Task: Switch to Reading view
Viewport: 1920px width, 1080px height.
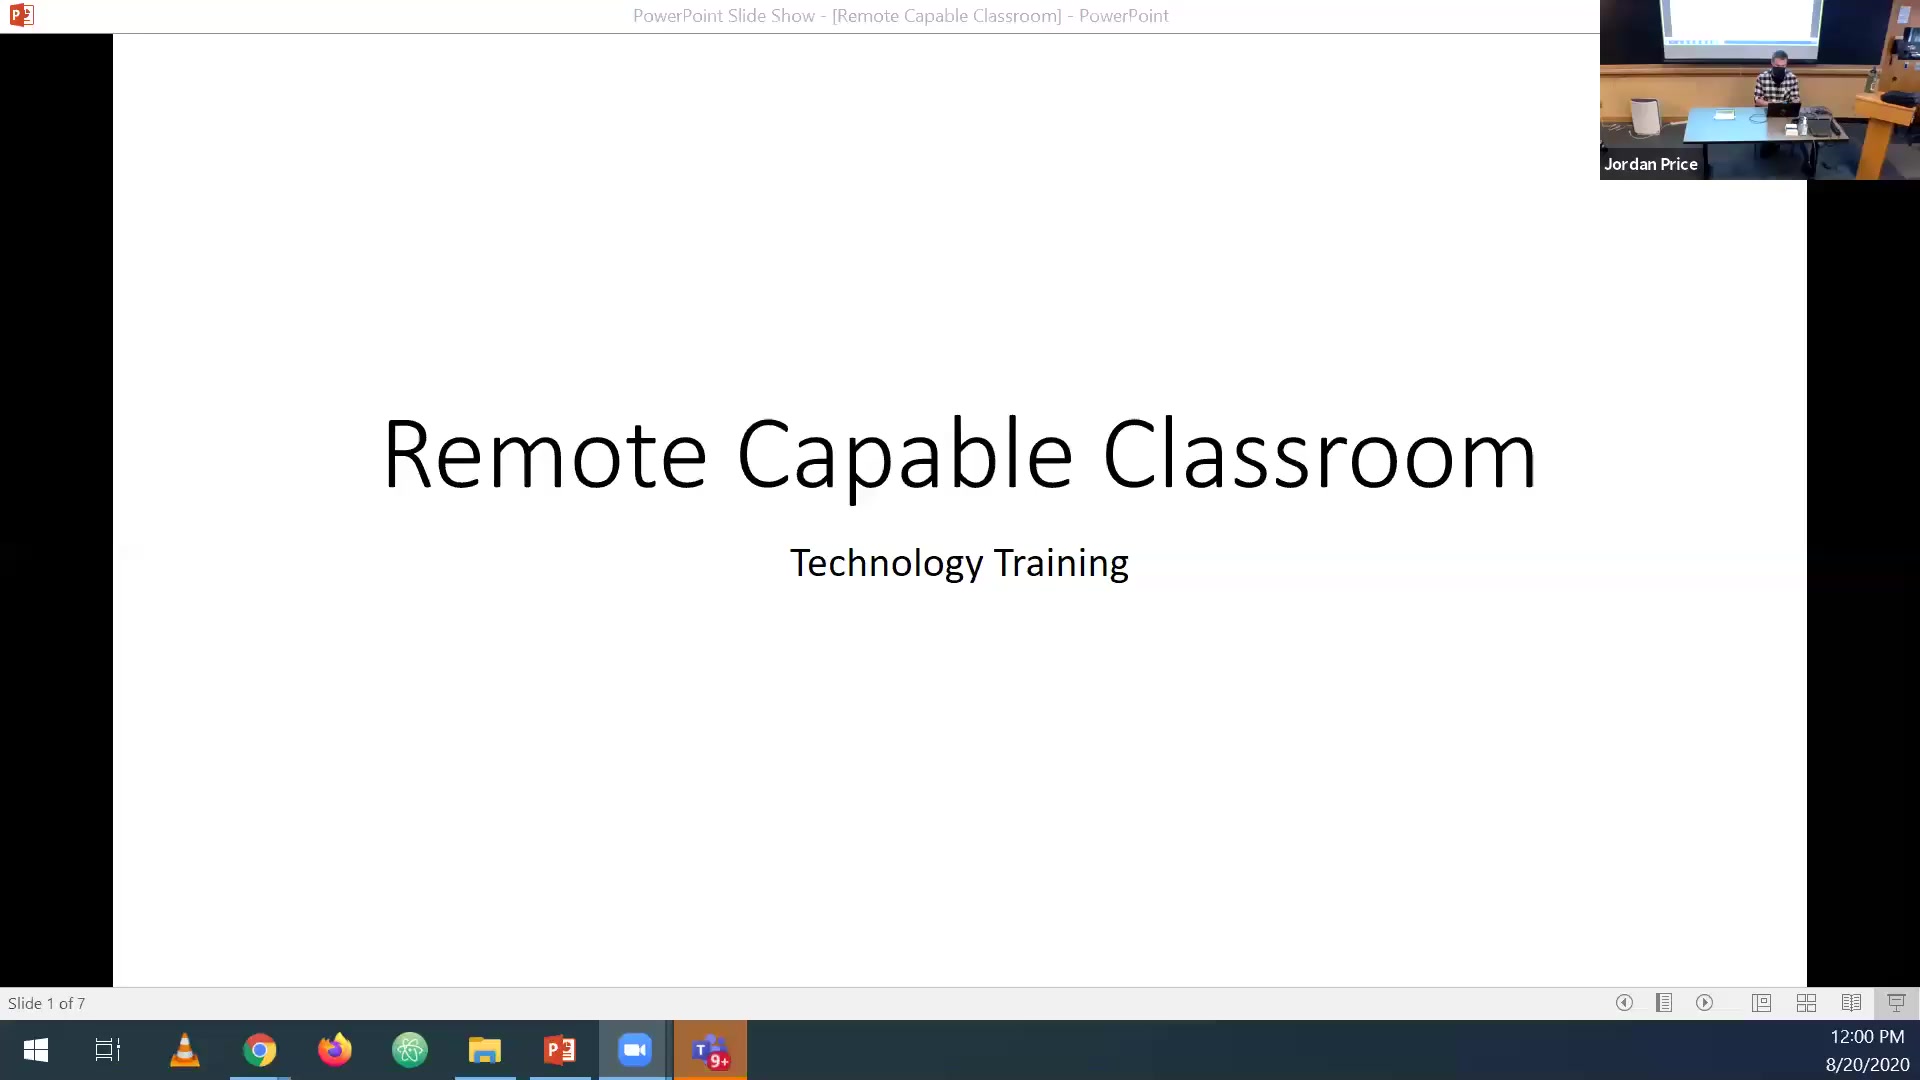Action: pyautogui.click(x=1851, y=1003)
